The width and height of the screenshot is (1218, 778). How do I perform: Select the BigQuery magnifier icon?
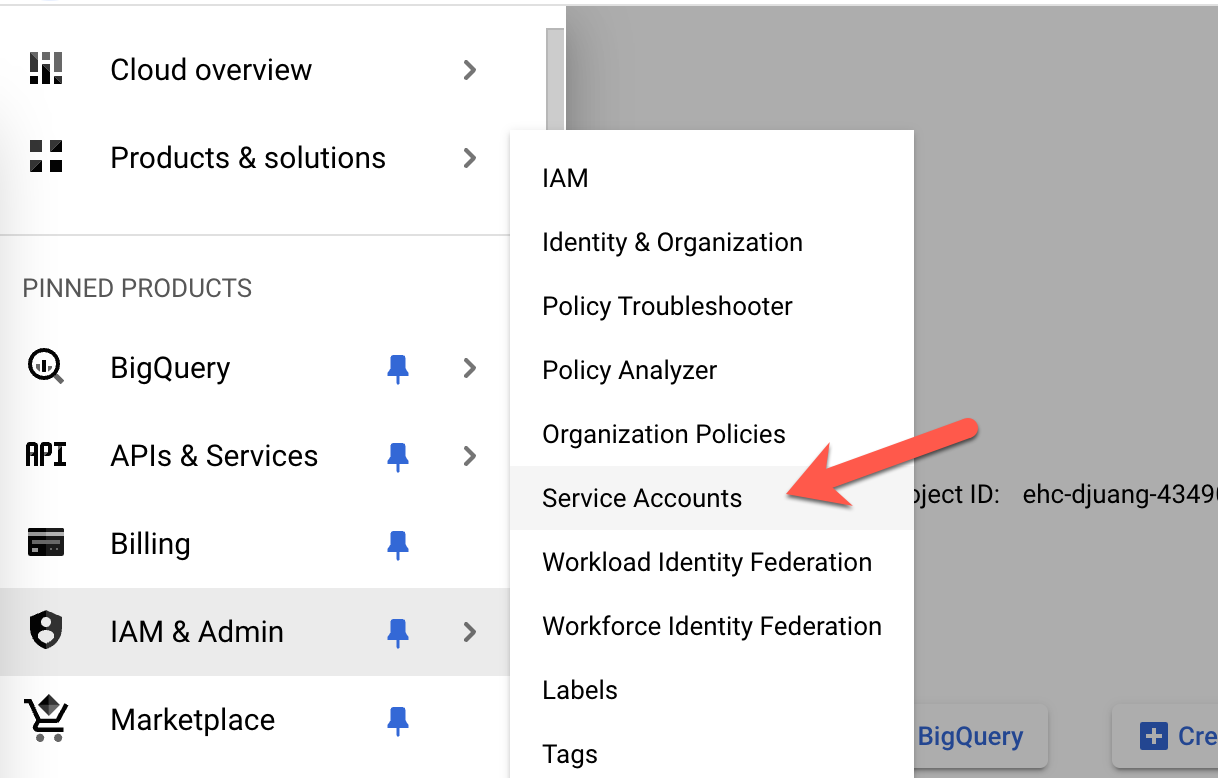[x=45, y=367]
